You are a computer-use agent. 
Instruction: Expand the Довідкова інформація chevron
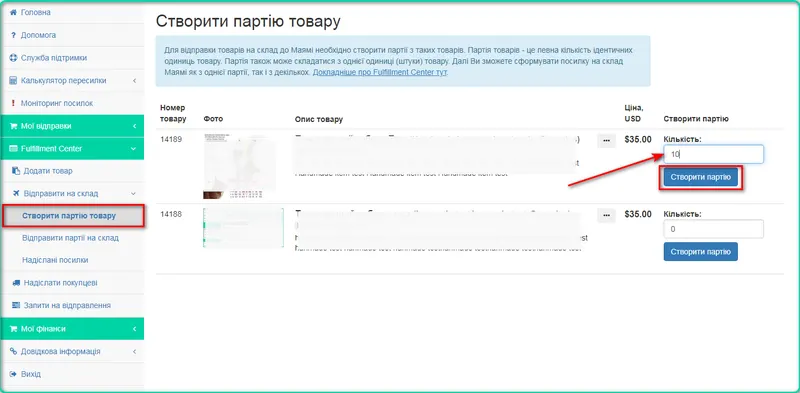134,352
